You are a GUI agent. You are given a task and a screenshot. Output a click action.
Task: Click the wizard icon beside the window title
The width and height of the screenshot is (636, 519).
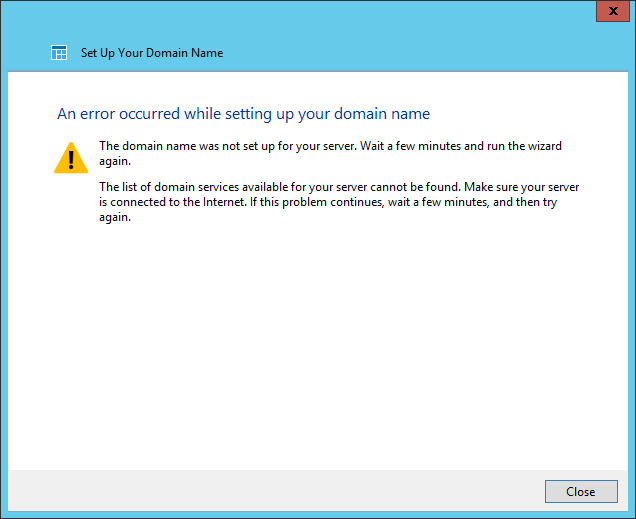59,53
